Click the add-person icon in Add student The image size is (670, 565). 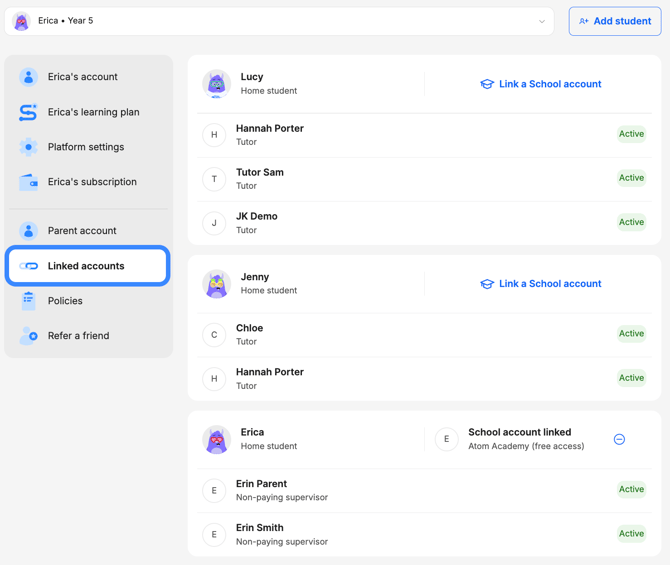tap(584, 21)
